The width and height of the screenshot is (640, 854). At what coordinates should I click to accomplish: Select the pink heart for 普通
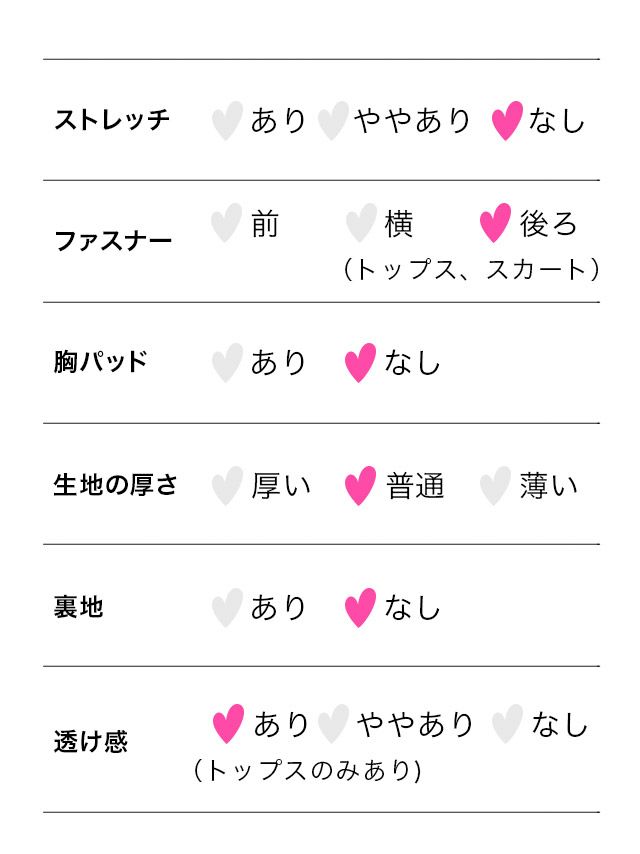tap(360, 486)
